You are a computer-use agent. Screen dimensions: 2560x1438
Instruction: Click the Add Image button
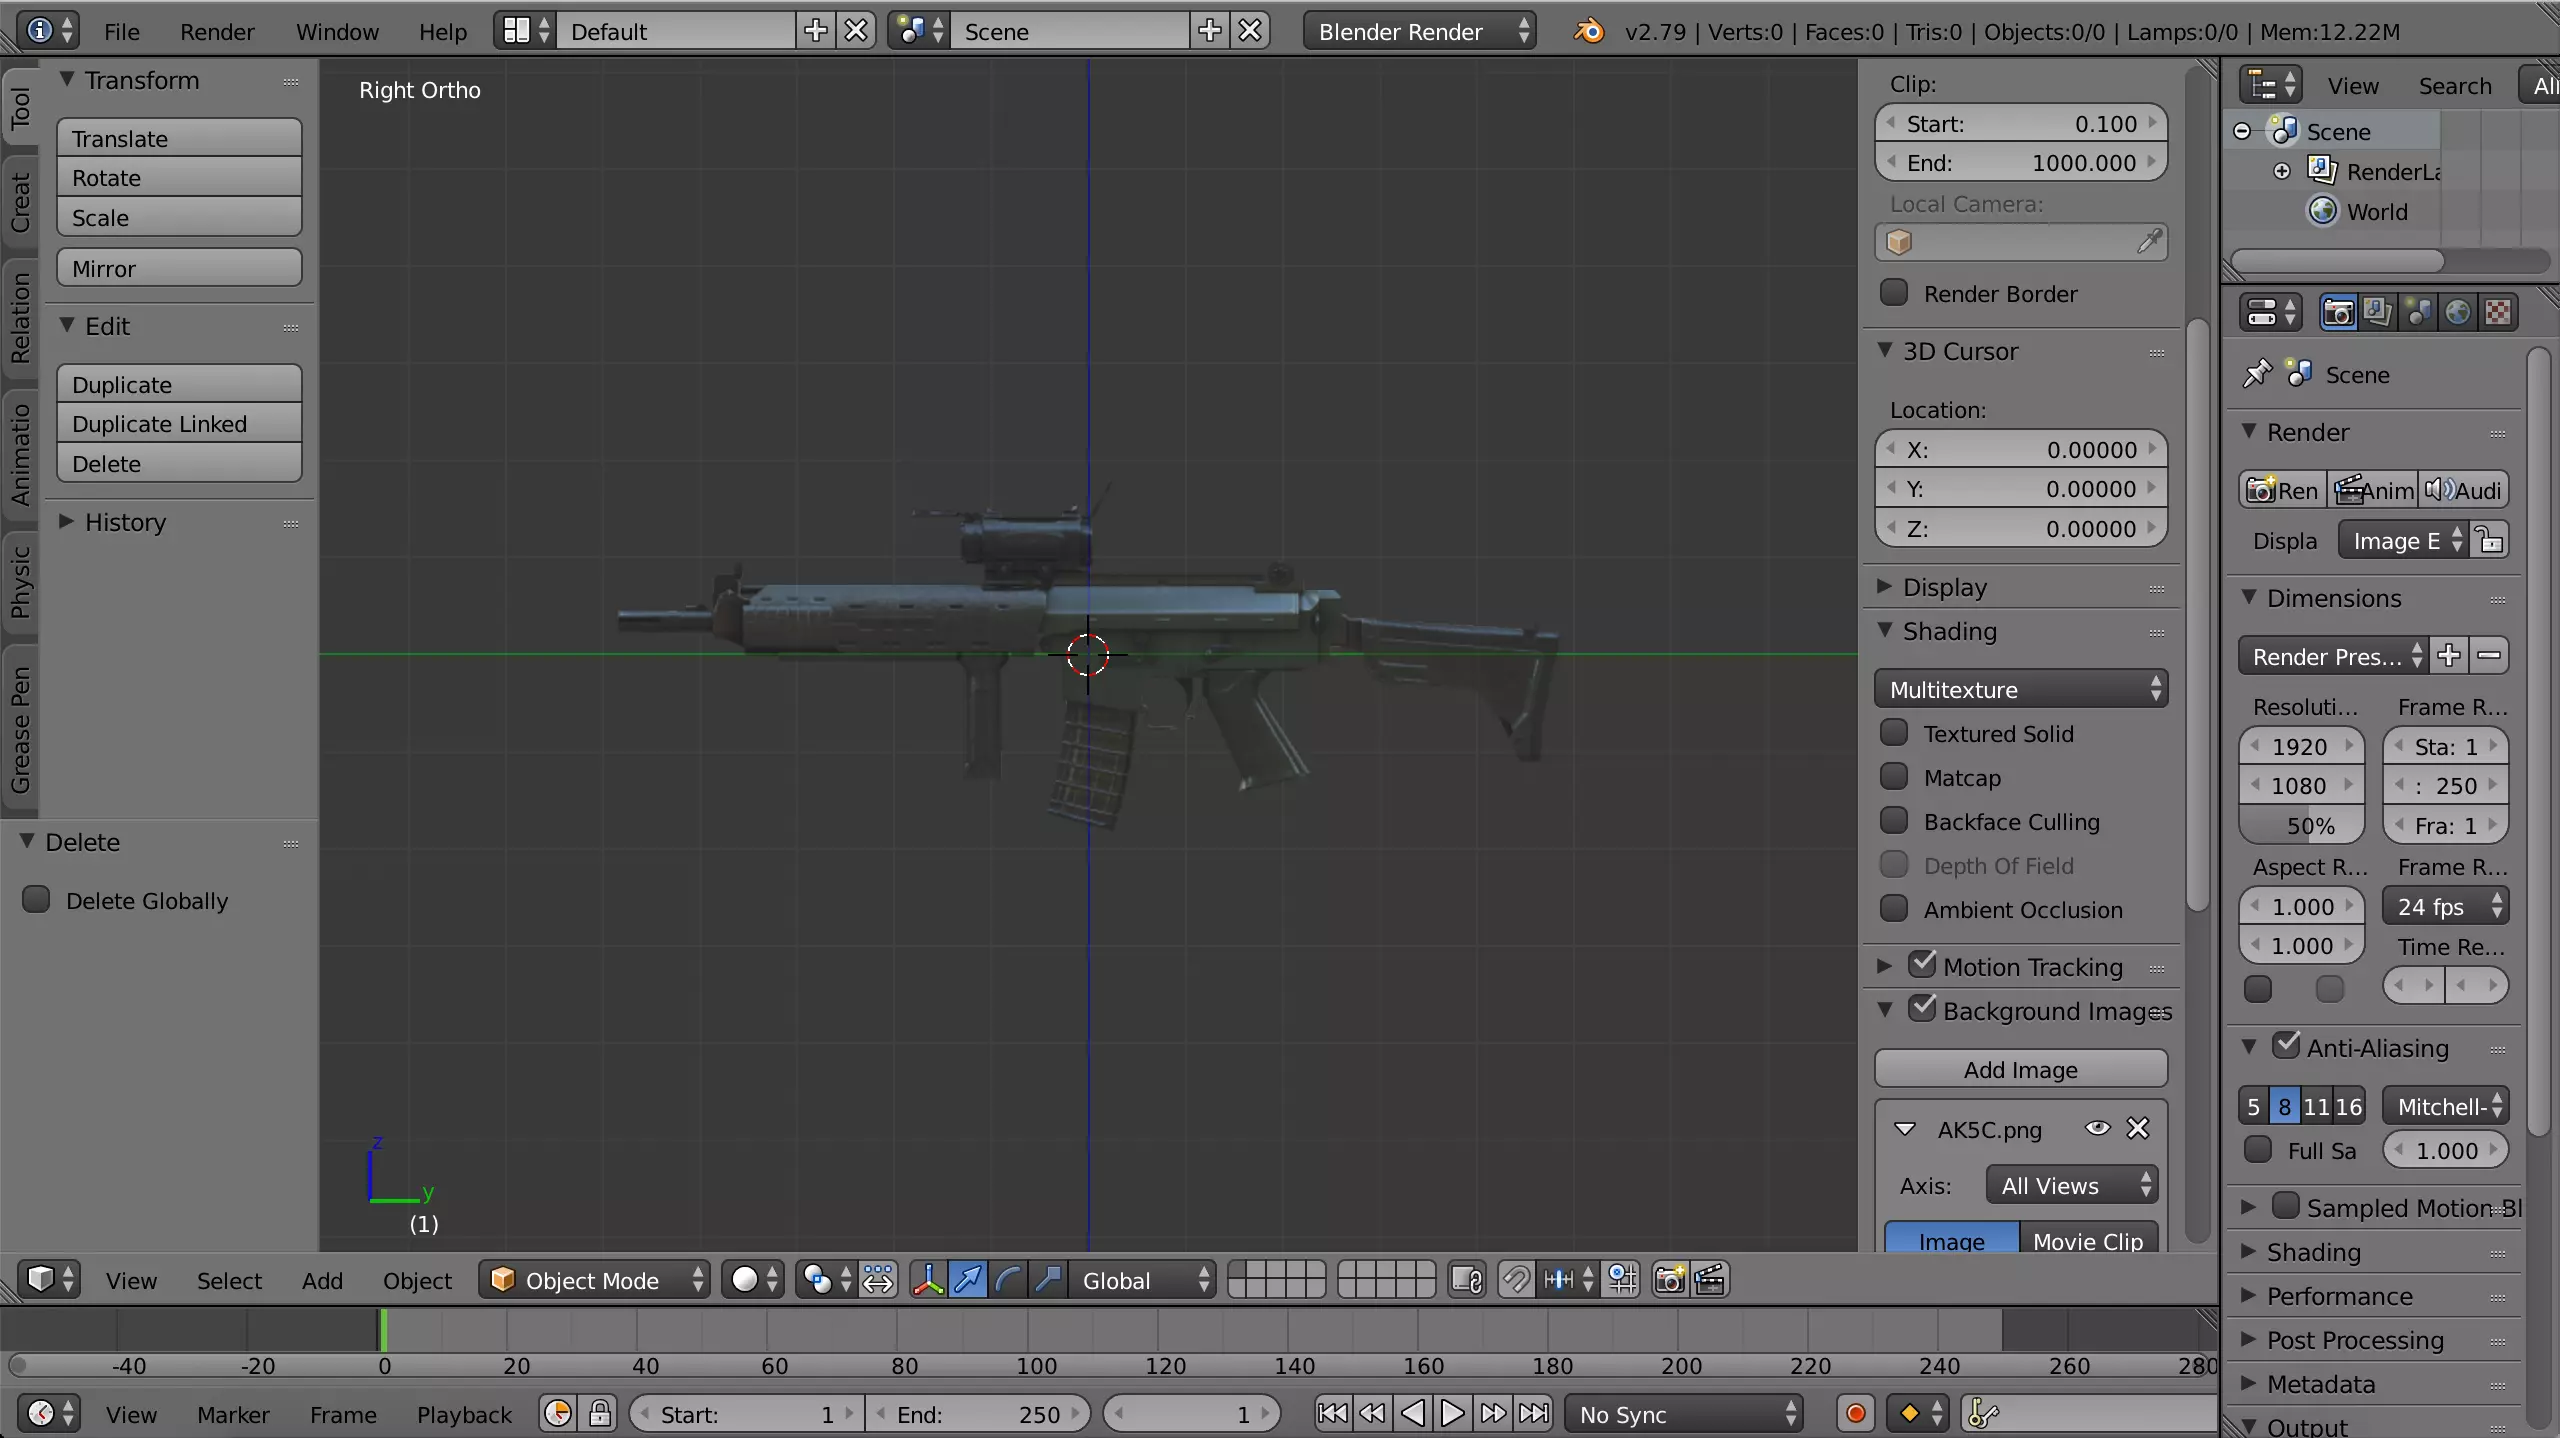(2020, 1069)
